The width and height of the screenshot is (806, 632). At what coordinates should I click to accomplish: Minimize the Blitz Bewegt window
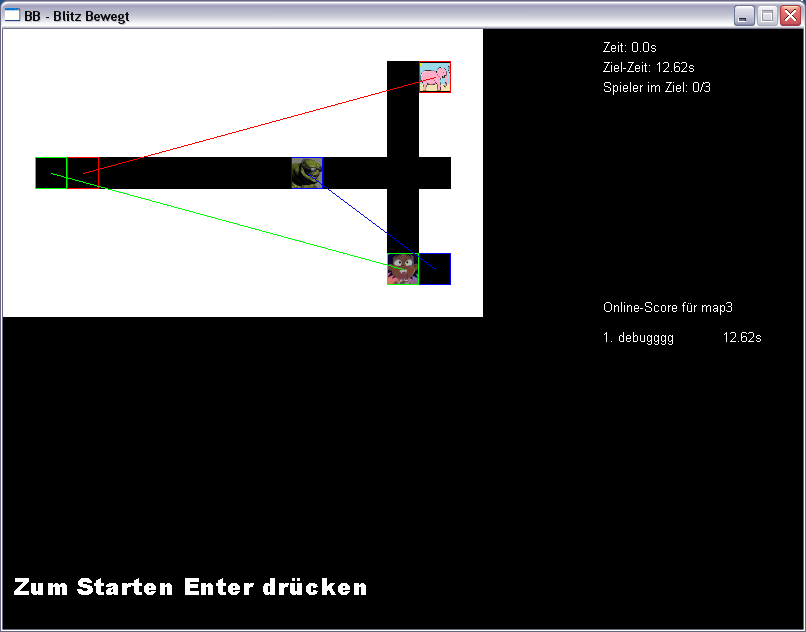pos(744,16)
